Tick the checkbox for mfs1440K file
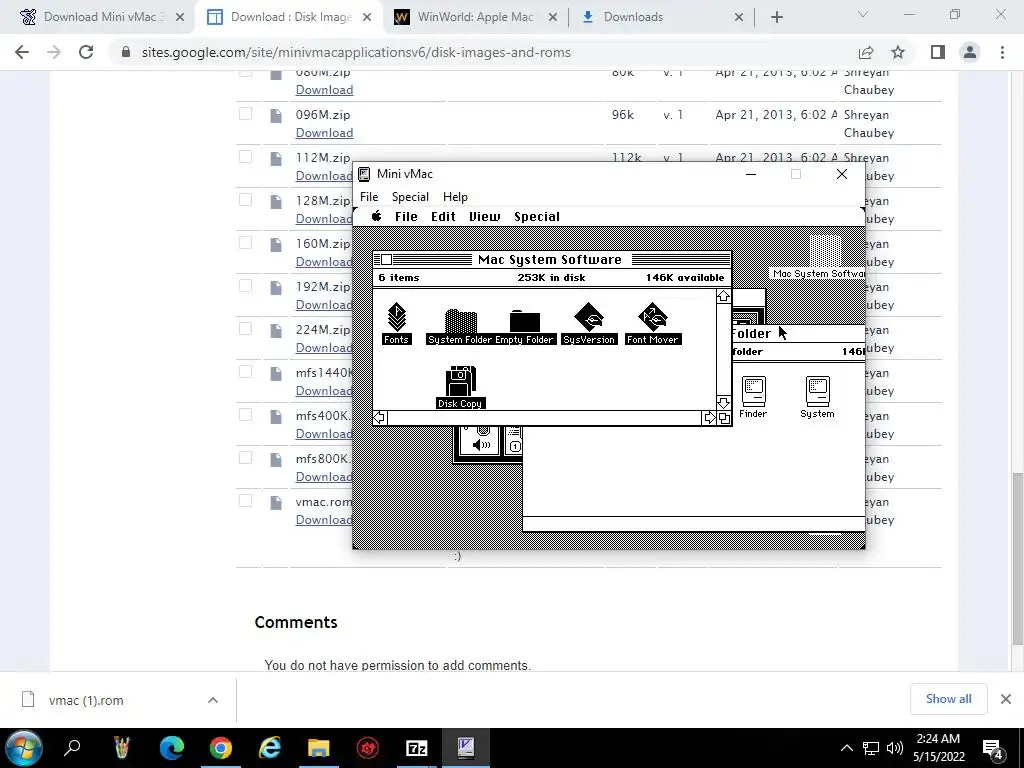Image resolution: width=1024 pixels, height=768 pixels. coord(246,372)
